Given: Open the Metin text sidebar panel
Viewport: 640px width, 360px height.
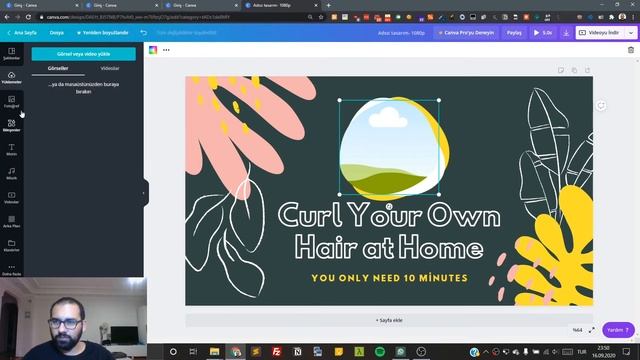Looking at the screenshot, I should click(11, 149).
